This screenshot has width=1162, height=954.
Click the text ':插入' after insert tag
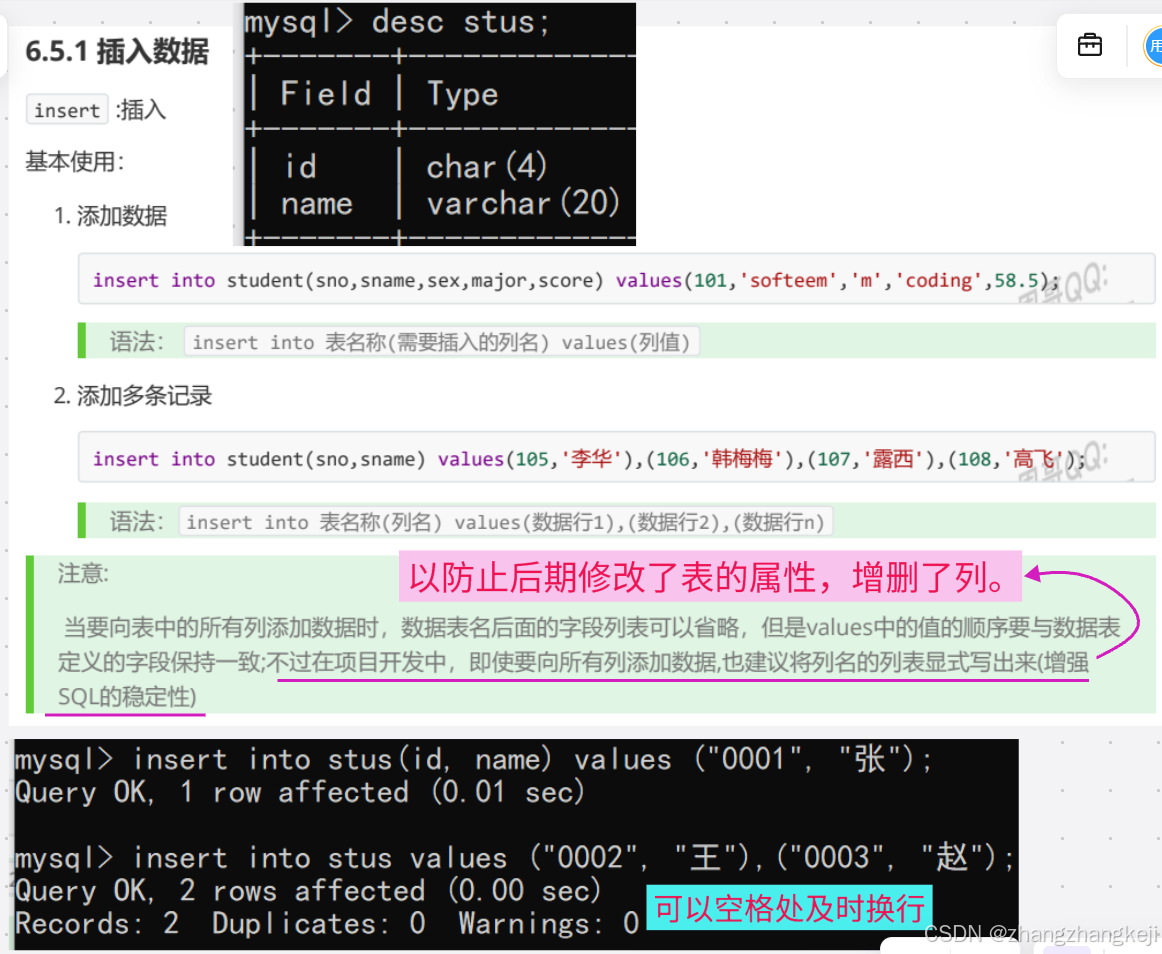click(x=141, y=110)
